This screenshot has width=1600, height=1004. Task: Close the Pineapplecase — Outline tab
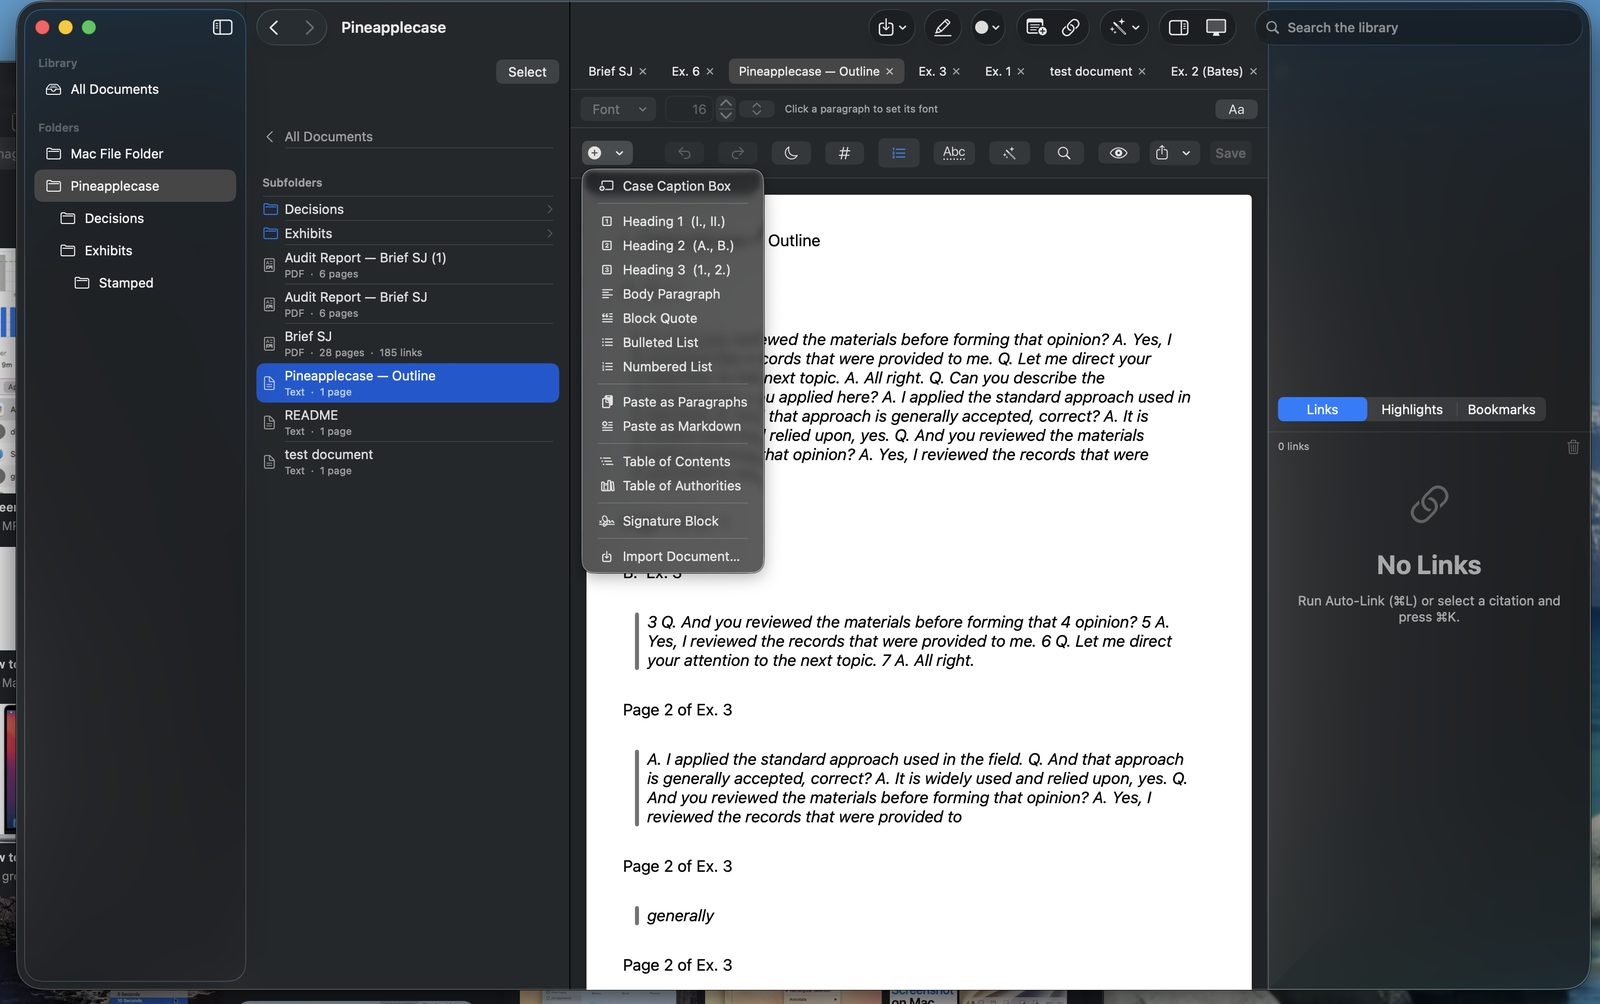(x=889, y=72)
